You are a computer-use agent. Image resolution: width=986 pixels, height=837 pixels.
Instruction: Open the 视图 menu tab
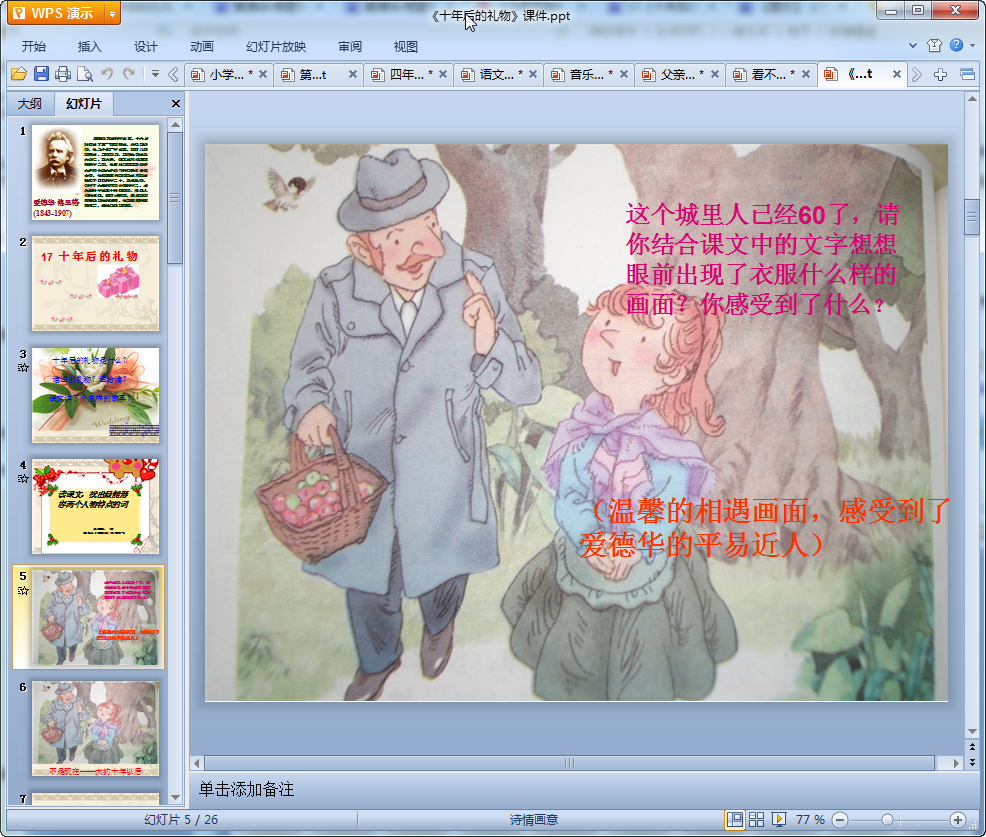point(406,47)
